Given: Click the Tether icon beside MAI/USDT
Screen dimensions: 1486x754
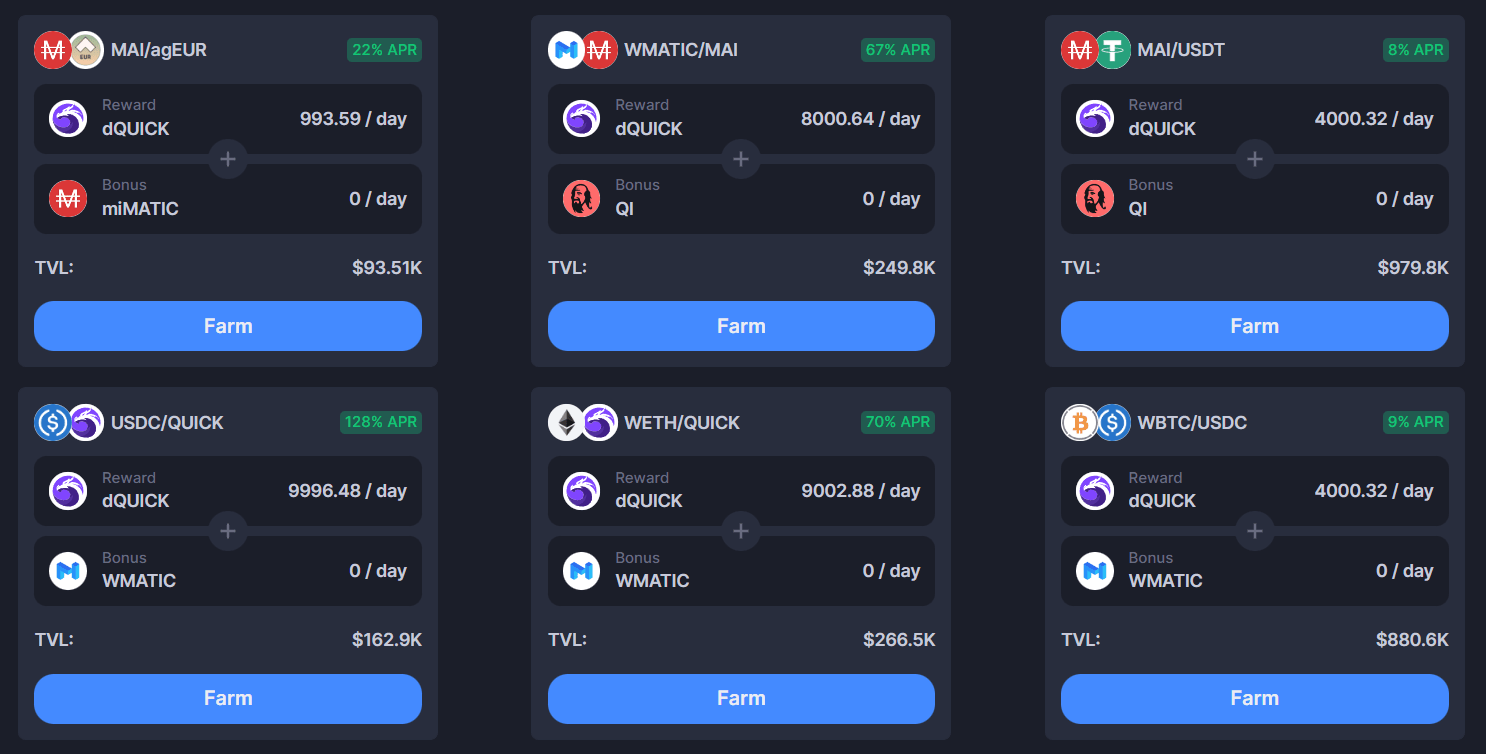Looking at the screenshot, I should 1112,50.
